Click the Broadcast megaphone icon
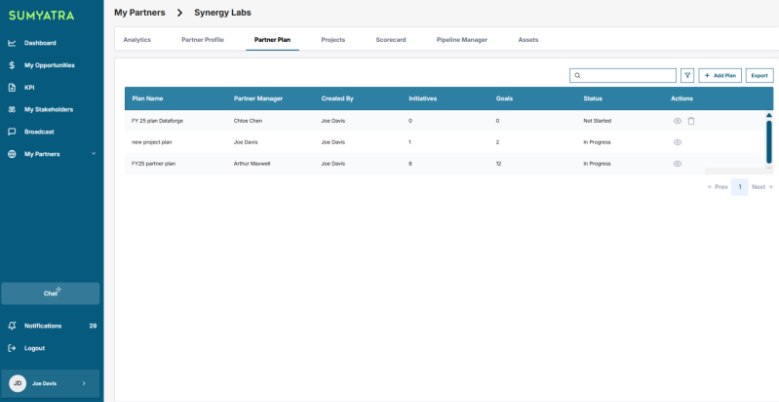Image resolution: width=779 pixels, height=402 pixels. tap(12, 131)
